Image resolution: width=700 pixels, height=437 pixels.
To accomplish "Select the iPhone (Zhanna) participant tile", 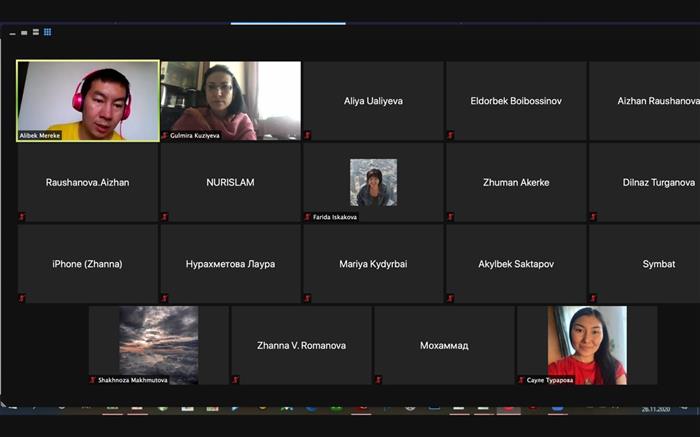I will (x=88, y=264).
